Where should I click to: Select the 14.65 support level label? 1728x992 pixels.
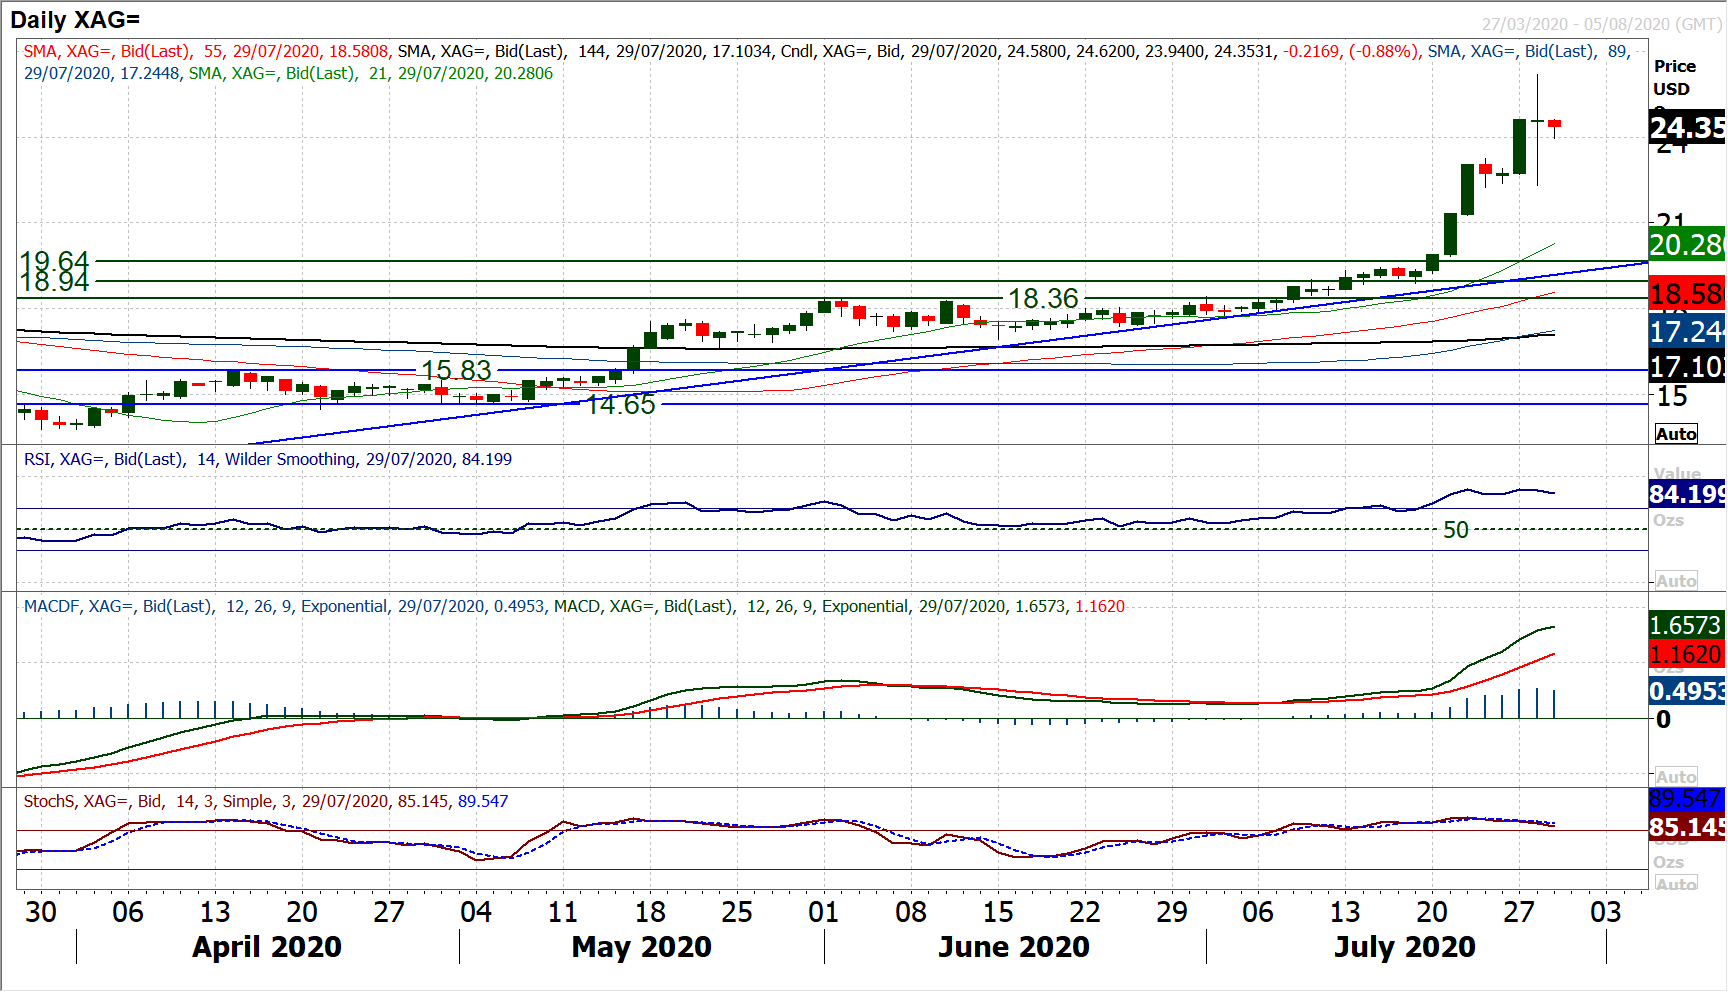point(620,405)
